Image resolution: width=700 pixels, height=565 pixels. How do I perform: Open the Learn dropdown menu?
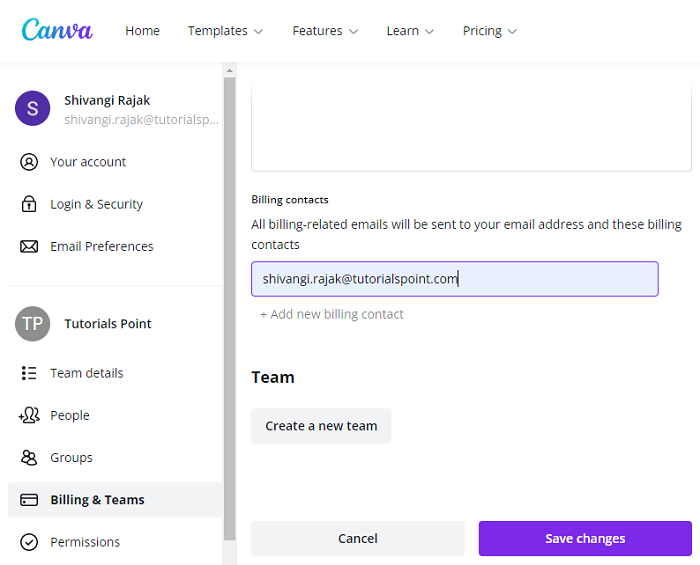[410, 31]
